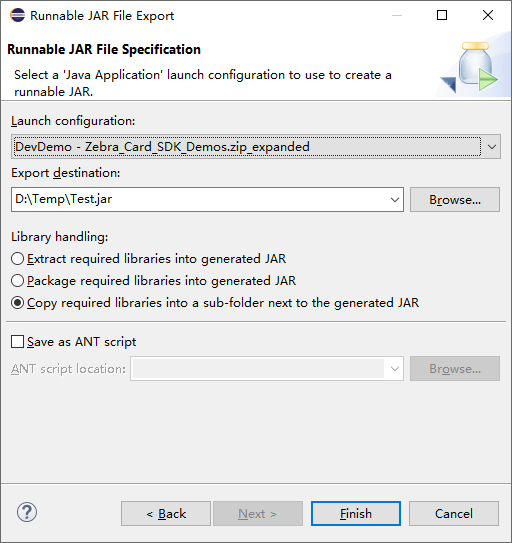Viewport: 512px width, 543px height.
Task: Click Browse next to ANT script location
Action: click(x=455, y=368)
